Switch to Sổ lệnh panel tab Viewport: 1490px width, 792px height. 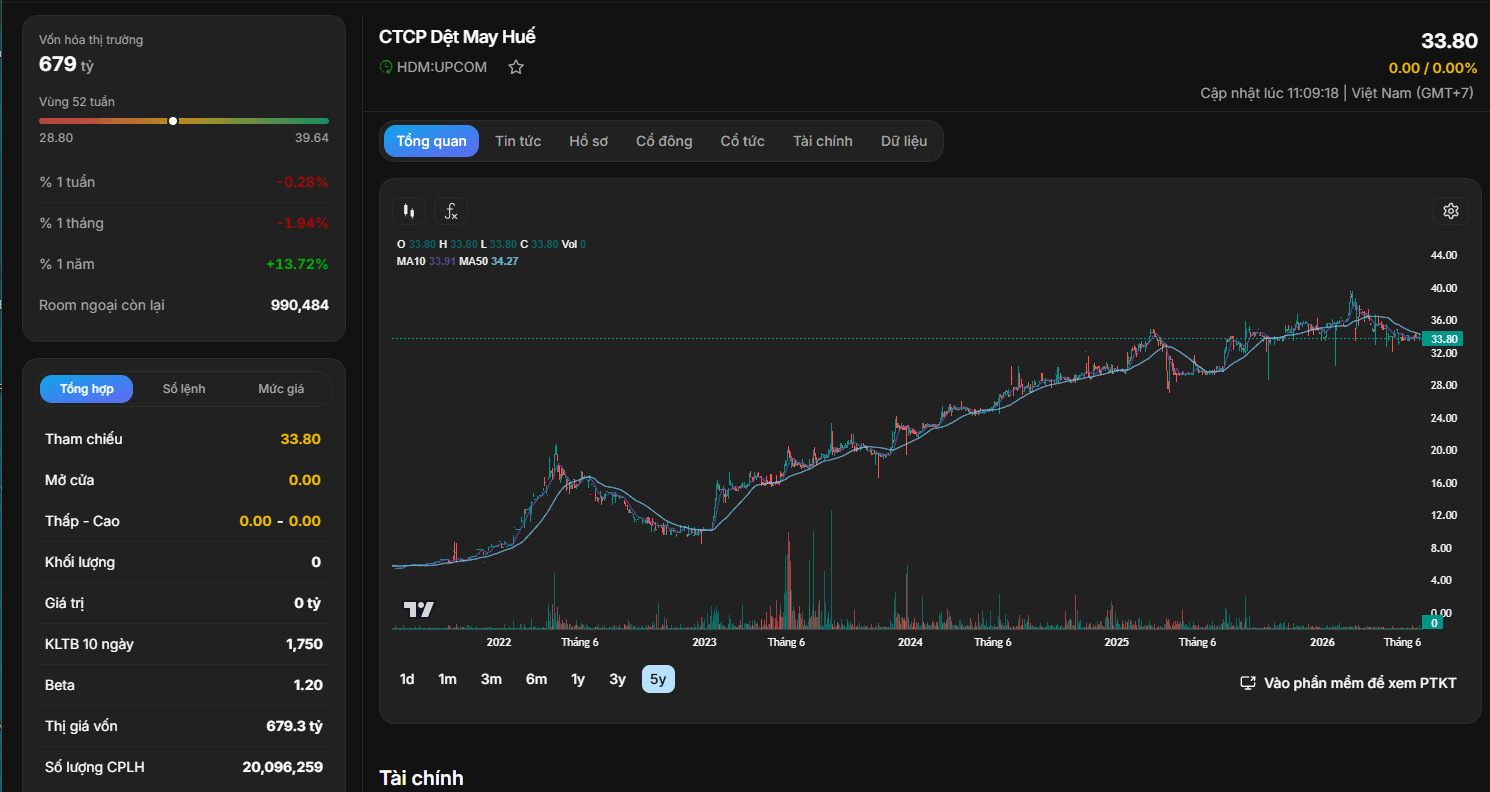(184, 389)
